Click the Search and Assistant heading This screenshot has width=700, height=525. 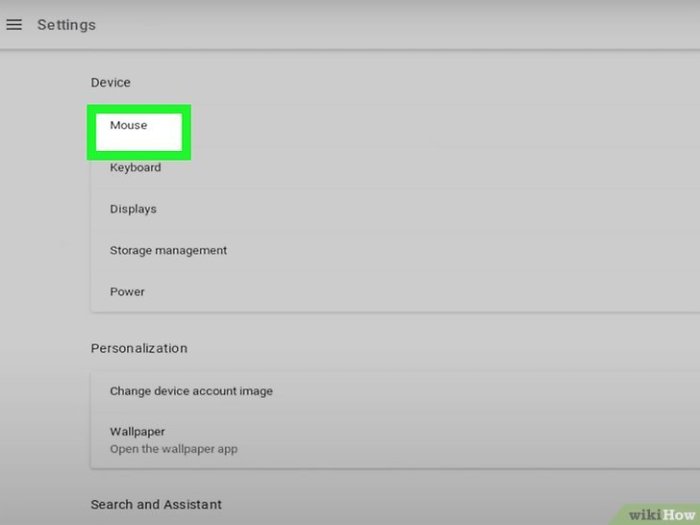pos(156,504)
